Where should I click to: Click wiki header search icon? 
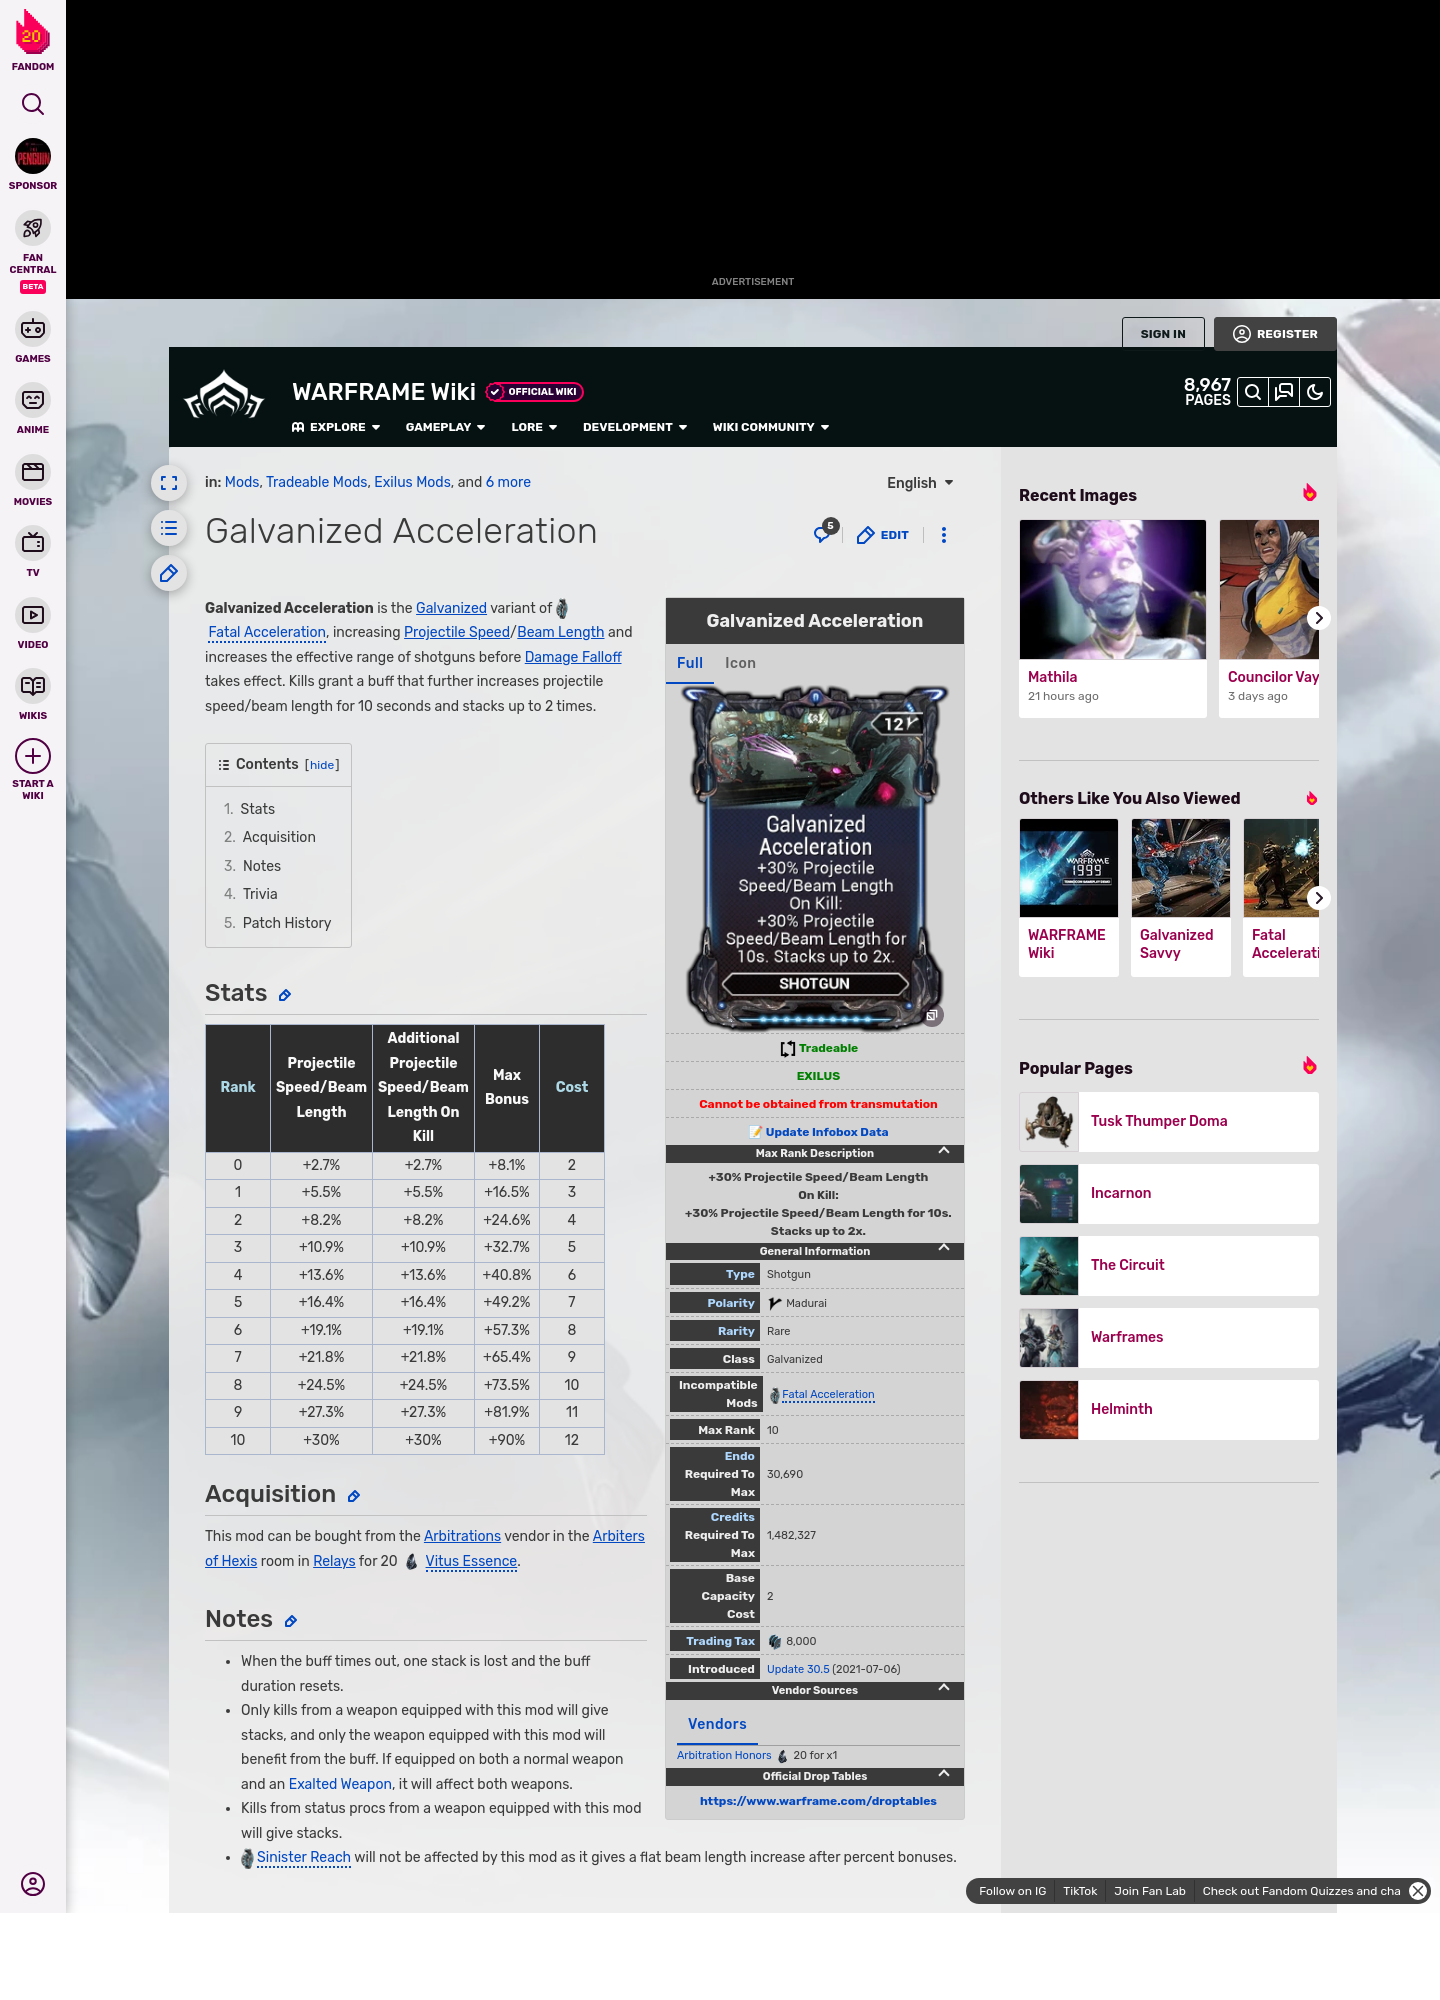click(1252, 392)
